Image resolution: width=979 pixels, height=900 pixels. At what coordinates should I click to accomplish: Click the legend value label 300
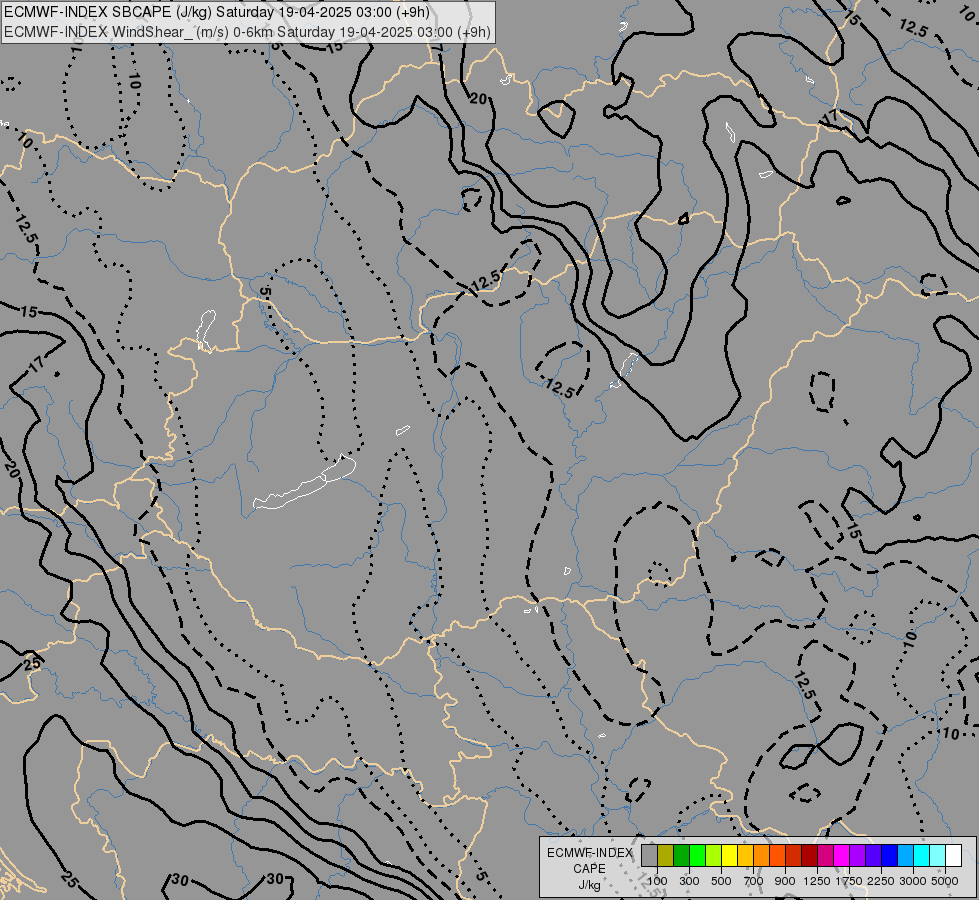(x=689, y=881)
